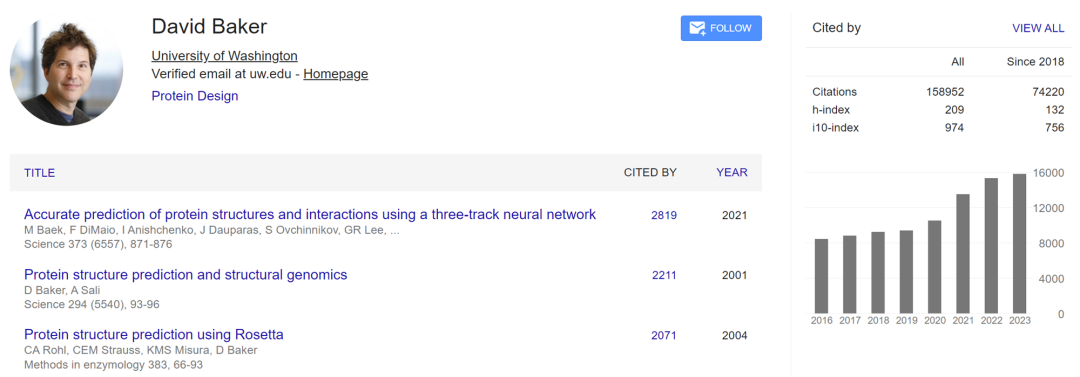Click VIEW ALL in Cited by panel
Viewport: 1080px width, 377px height.
(x=1038, y=28)
